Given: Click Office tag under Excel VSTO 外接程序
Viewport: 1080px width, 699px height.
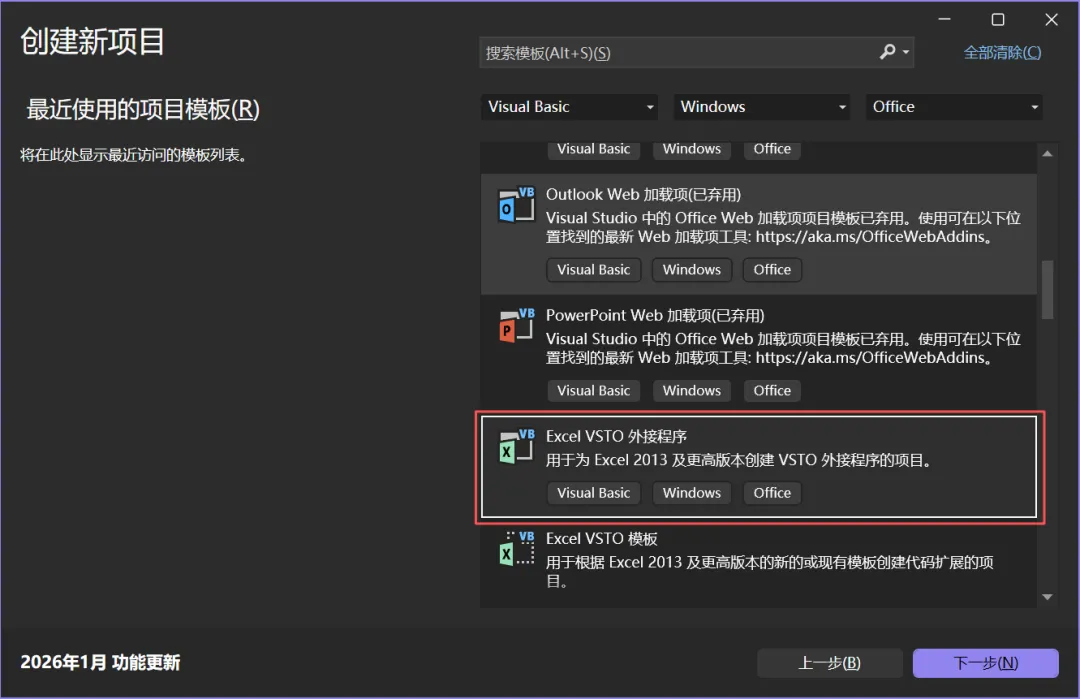Looking at the screenshot, I should click(x=772, y=493).
